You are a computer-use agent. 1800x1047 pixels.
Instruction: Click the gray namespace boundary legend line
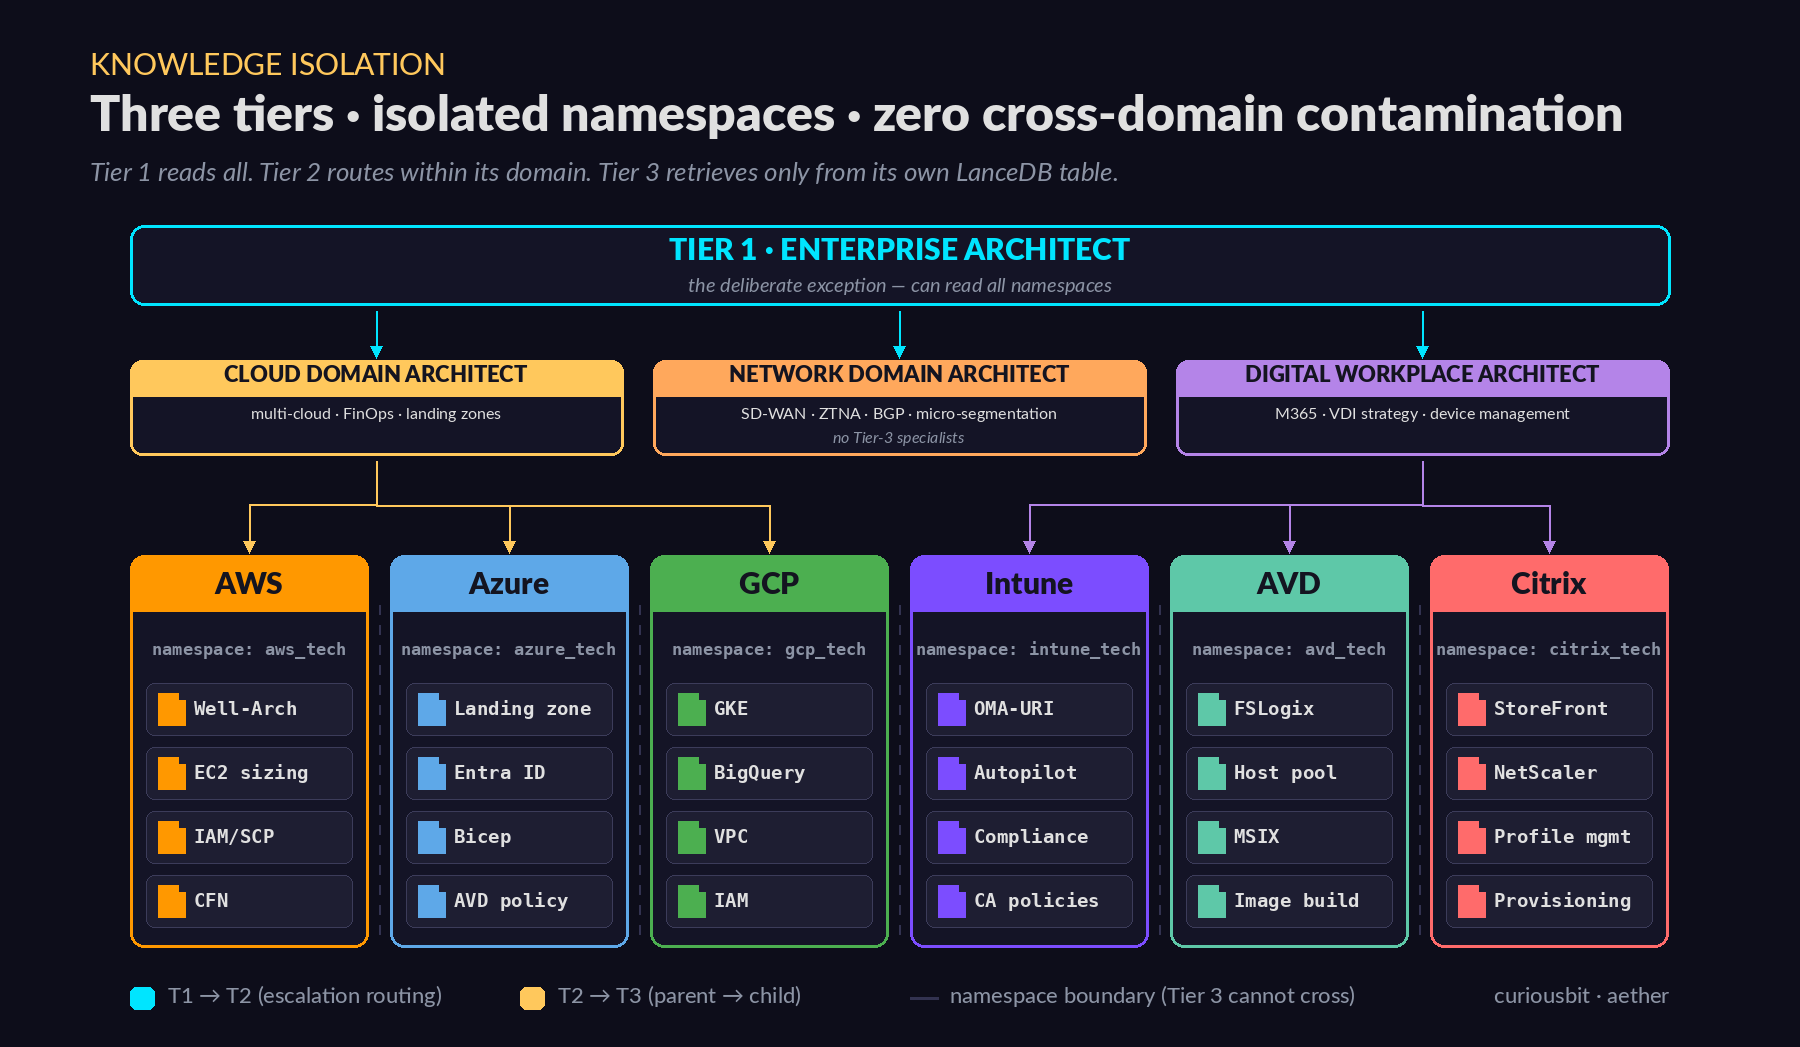924,998
